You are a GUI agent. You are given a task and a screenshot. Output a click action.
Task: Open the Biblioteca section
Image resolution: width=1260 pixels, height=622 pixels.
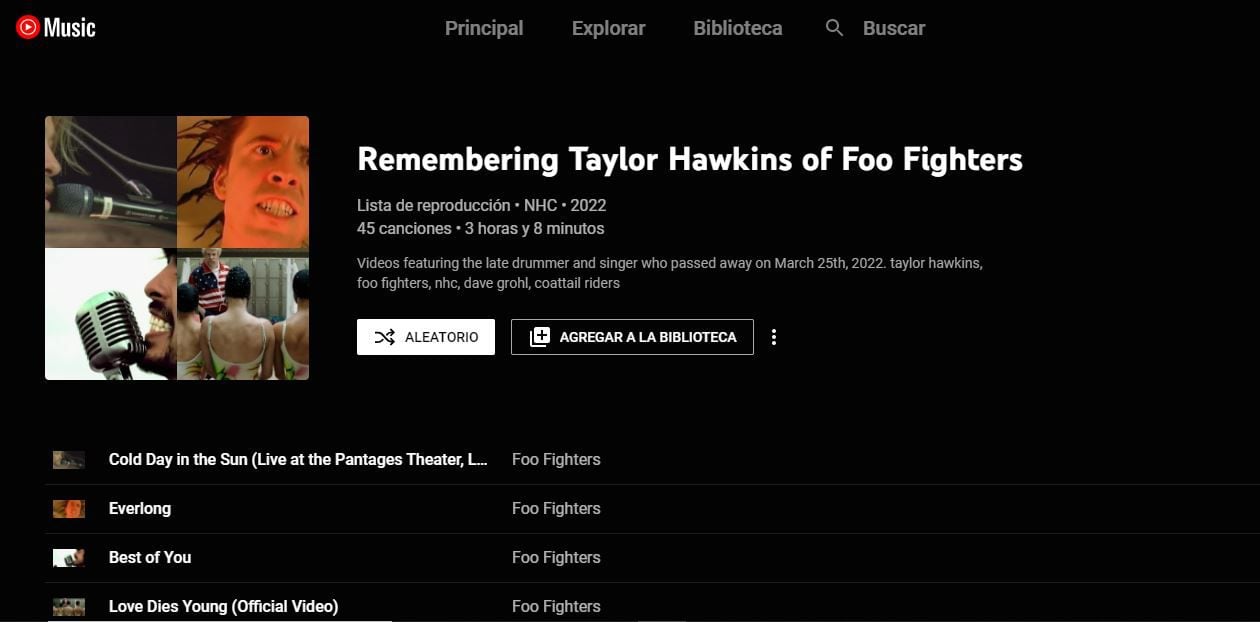pos(737,28)
